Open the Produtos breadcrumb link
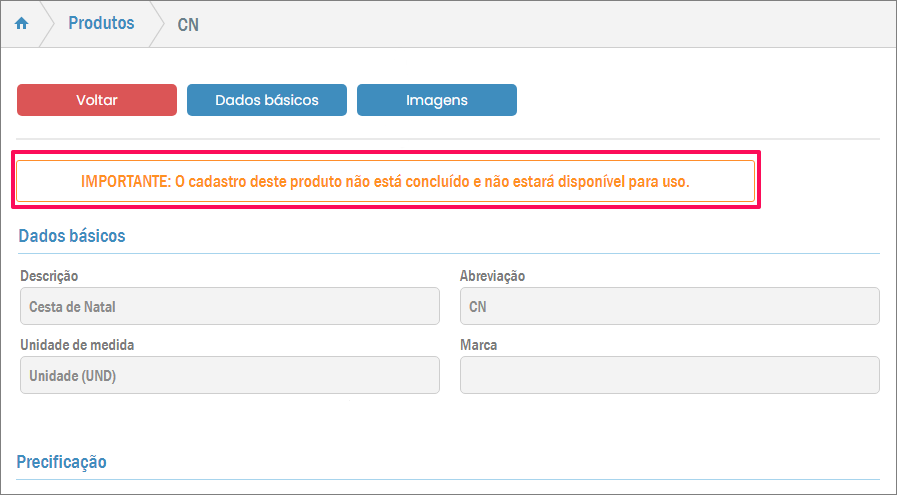The image size is (897, 495). (x=101, y=23)
